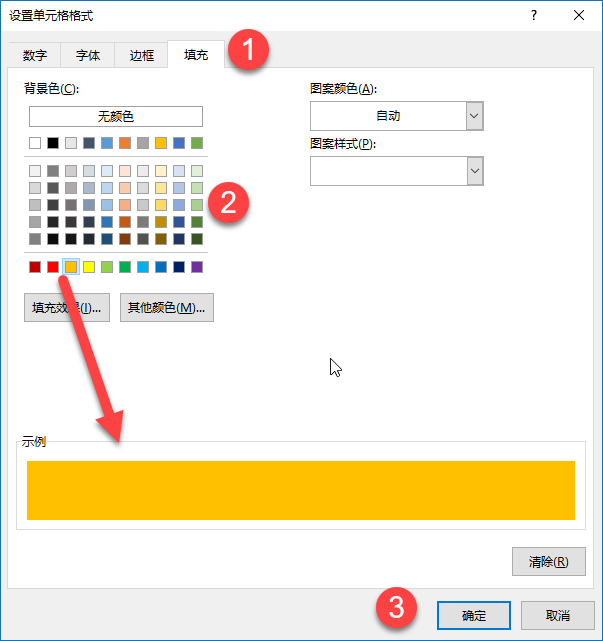
Task: Select the white swatch below 无颜色
Action: [x=35, y=143]
